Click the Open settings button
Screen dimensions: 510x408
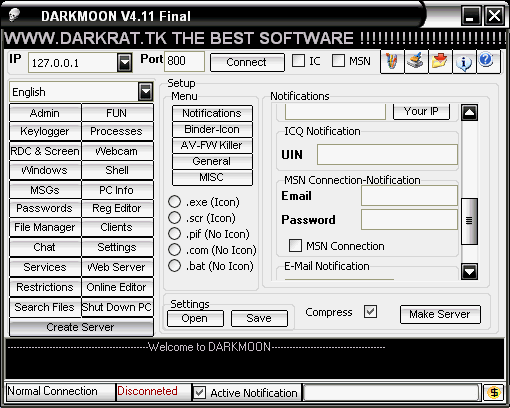pyautogui.click(x=195, y=319)
